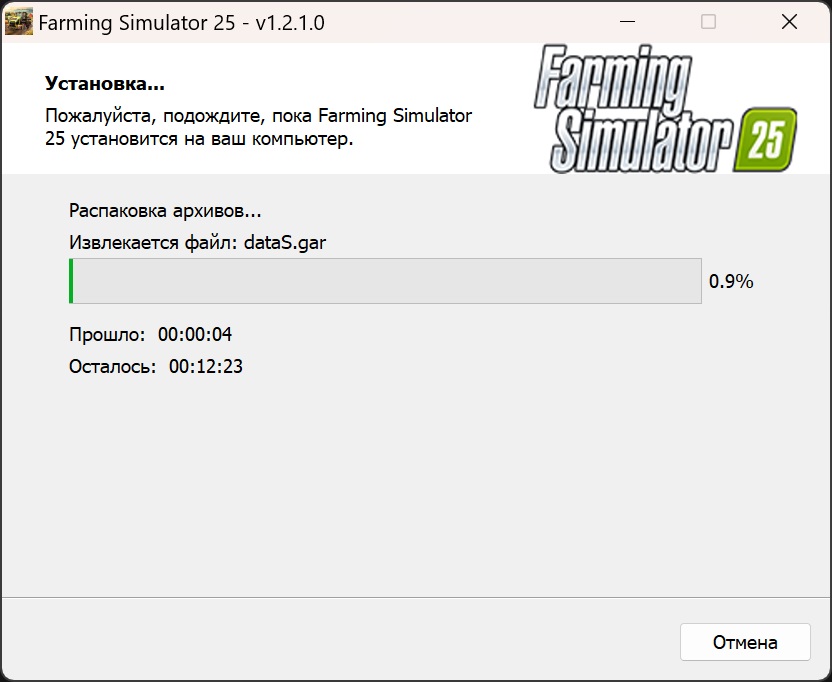Click the remaining time value 00:12:23
Image resolution: width=832 pixels, height=682 pixels.
[206, 366]
